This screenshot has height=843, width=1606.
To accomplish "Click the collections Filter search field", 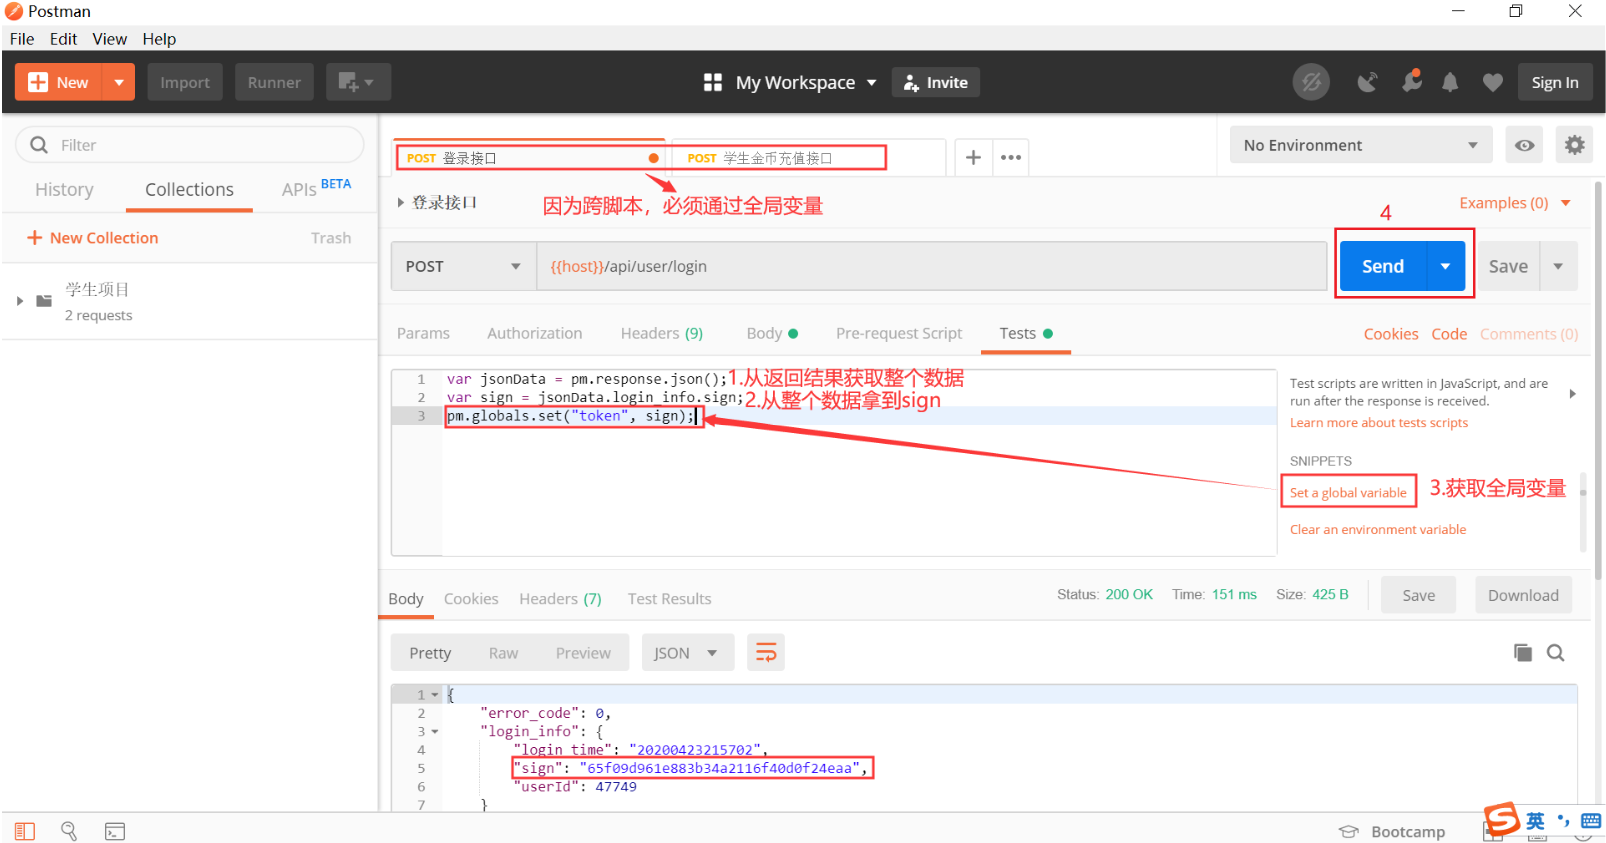I will point(190,145).
